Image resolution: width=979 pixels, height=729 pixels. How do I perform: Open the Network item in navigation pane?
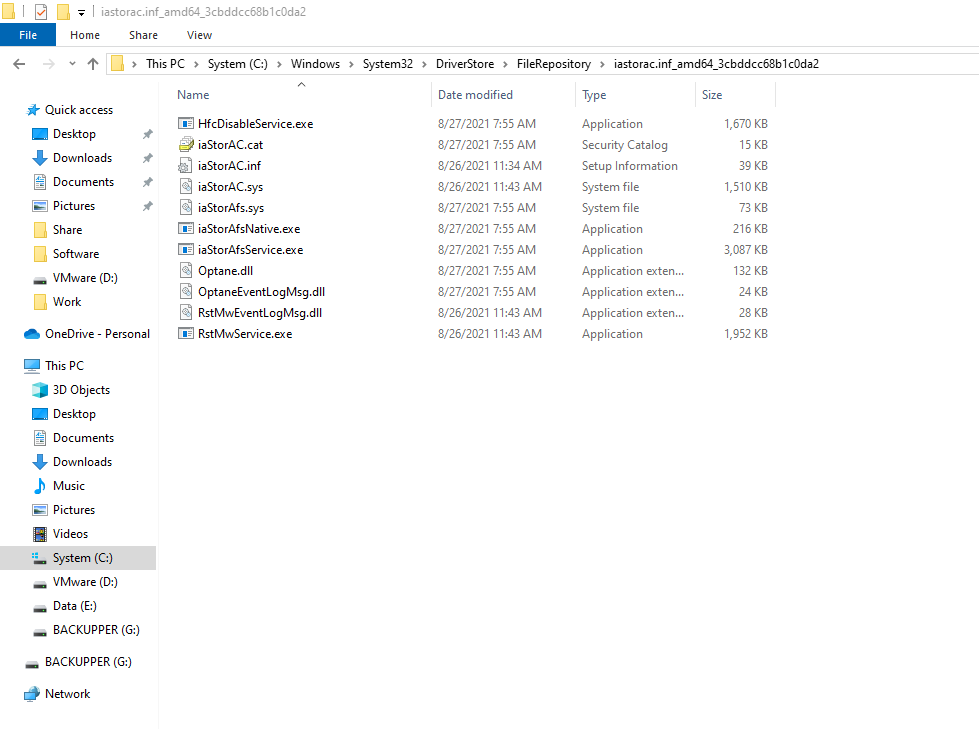[69, 693]
